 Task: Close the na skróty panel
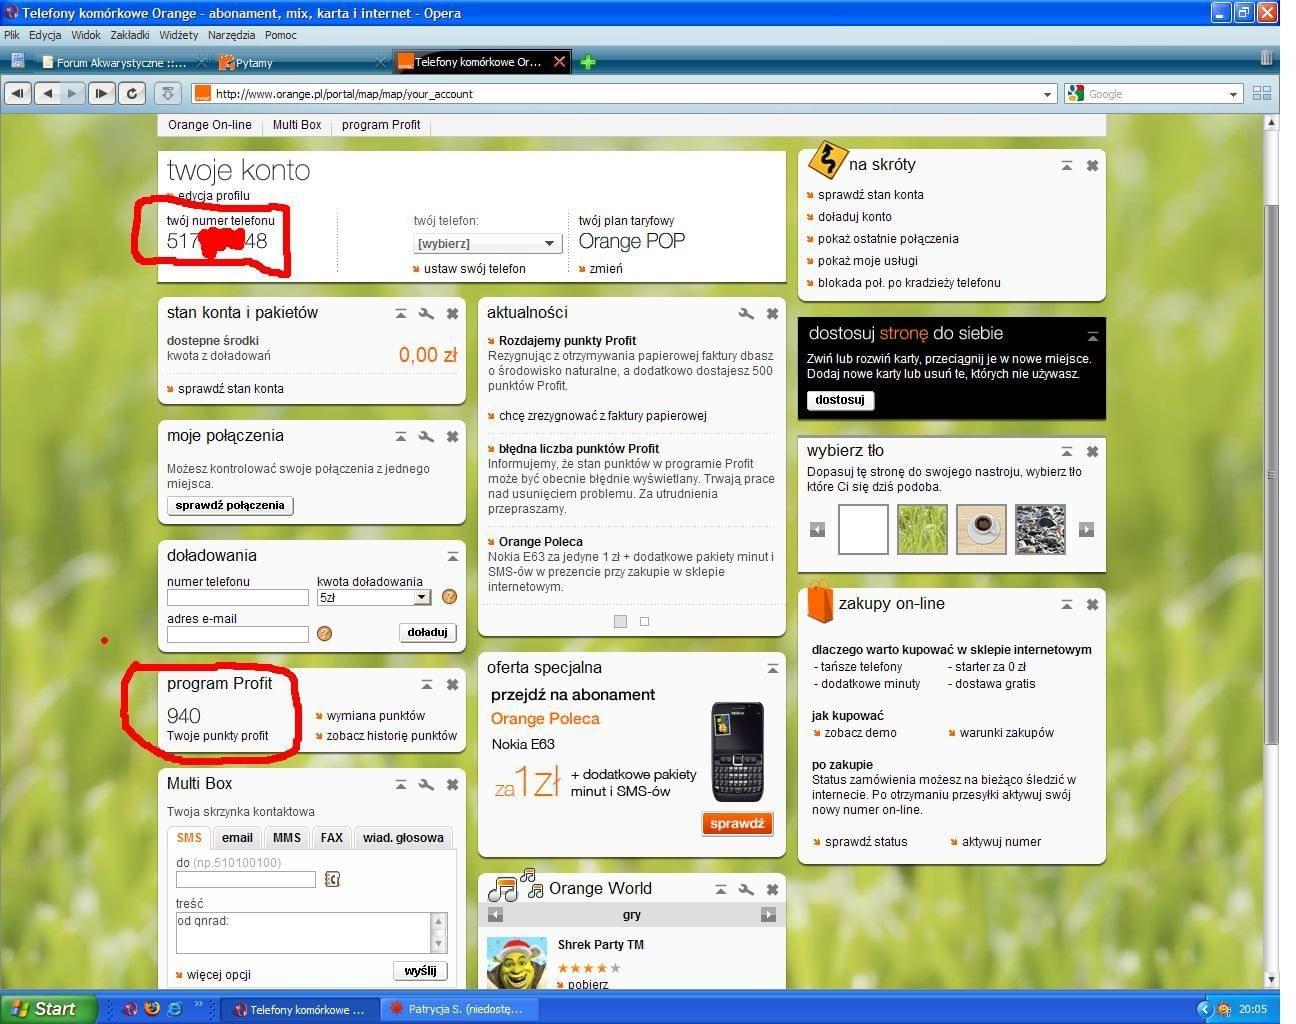[x=1092, y=166]
